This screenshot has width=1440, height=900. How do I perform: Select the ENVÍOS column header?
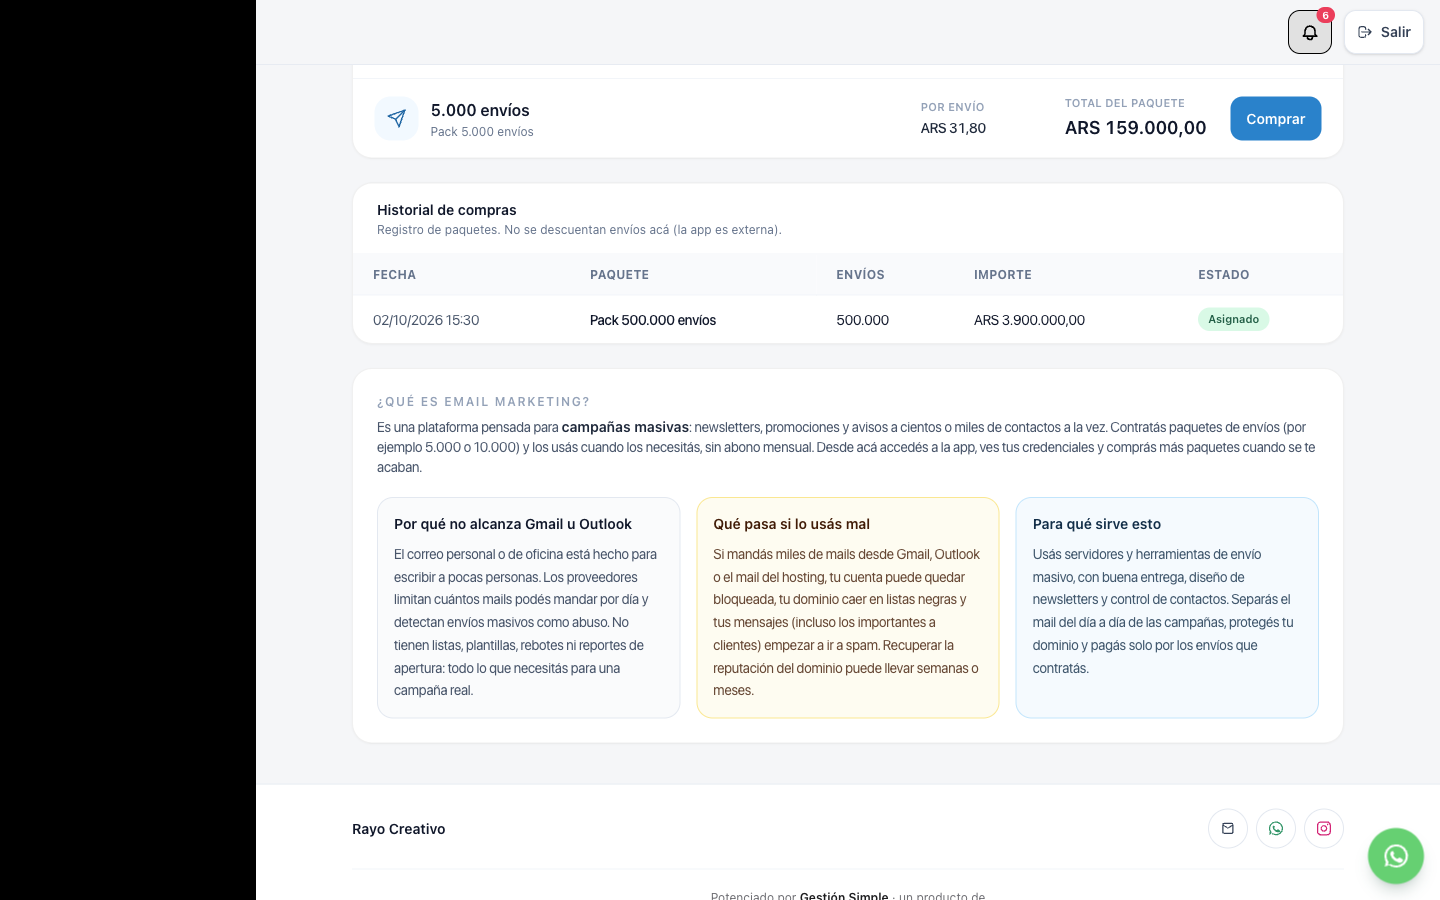(x=860, y=275)
